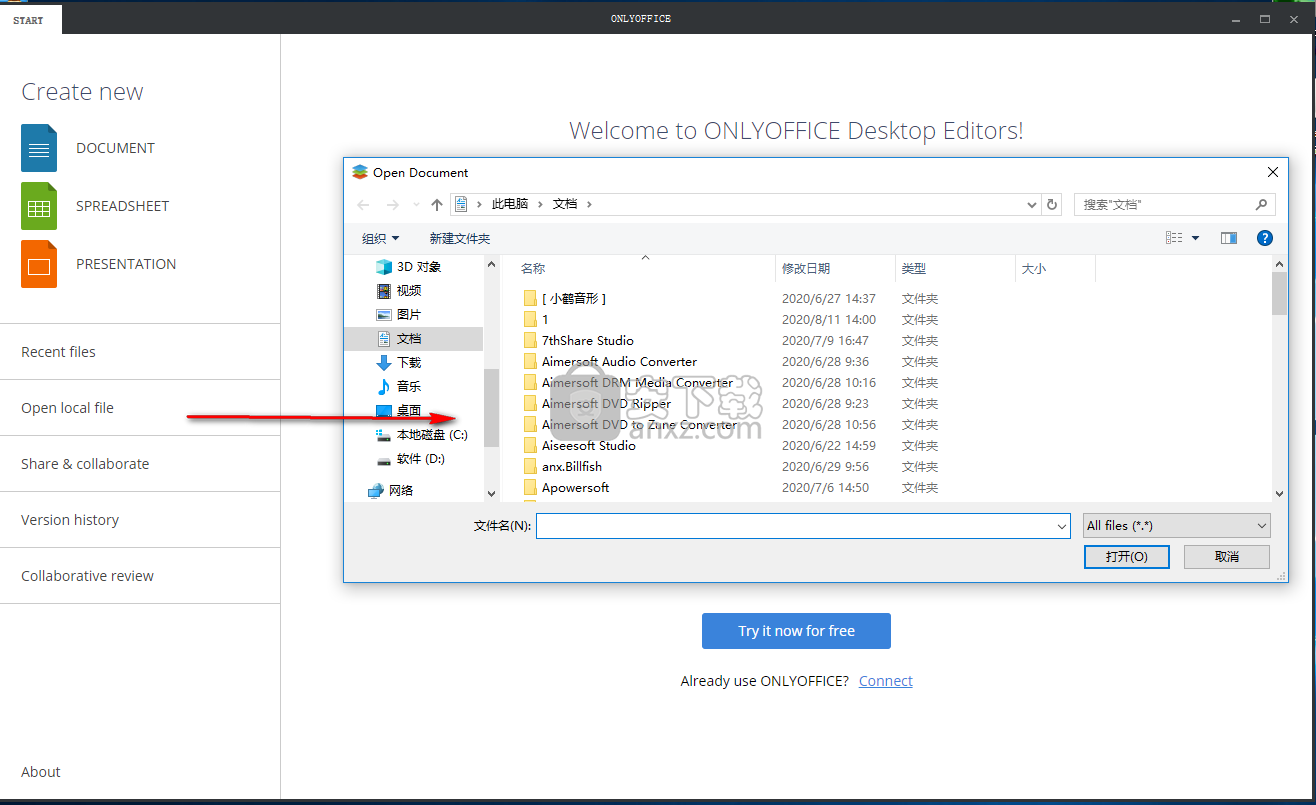This screenshot has width=1316, height=805.
Task: Create a new PRESENTATION via orange icon
Action: coord(39,264)
